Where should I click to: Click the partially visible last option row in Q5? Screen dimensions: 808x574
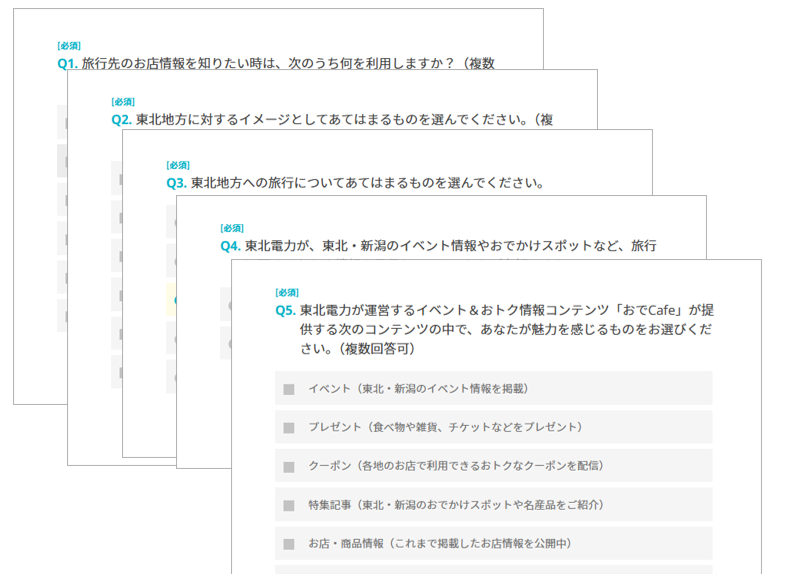click(x=493, y=570)
